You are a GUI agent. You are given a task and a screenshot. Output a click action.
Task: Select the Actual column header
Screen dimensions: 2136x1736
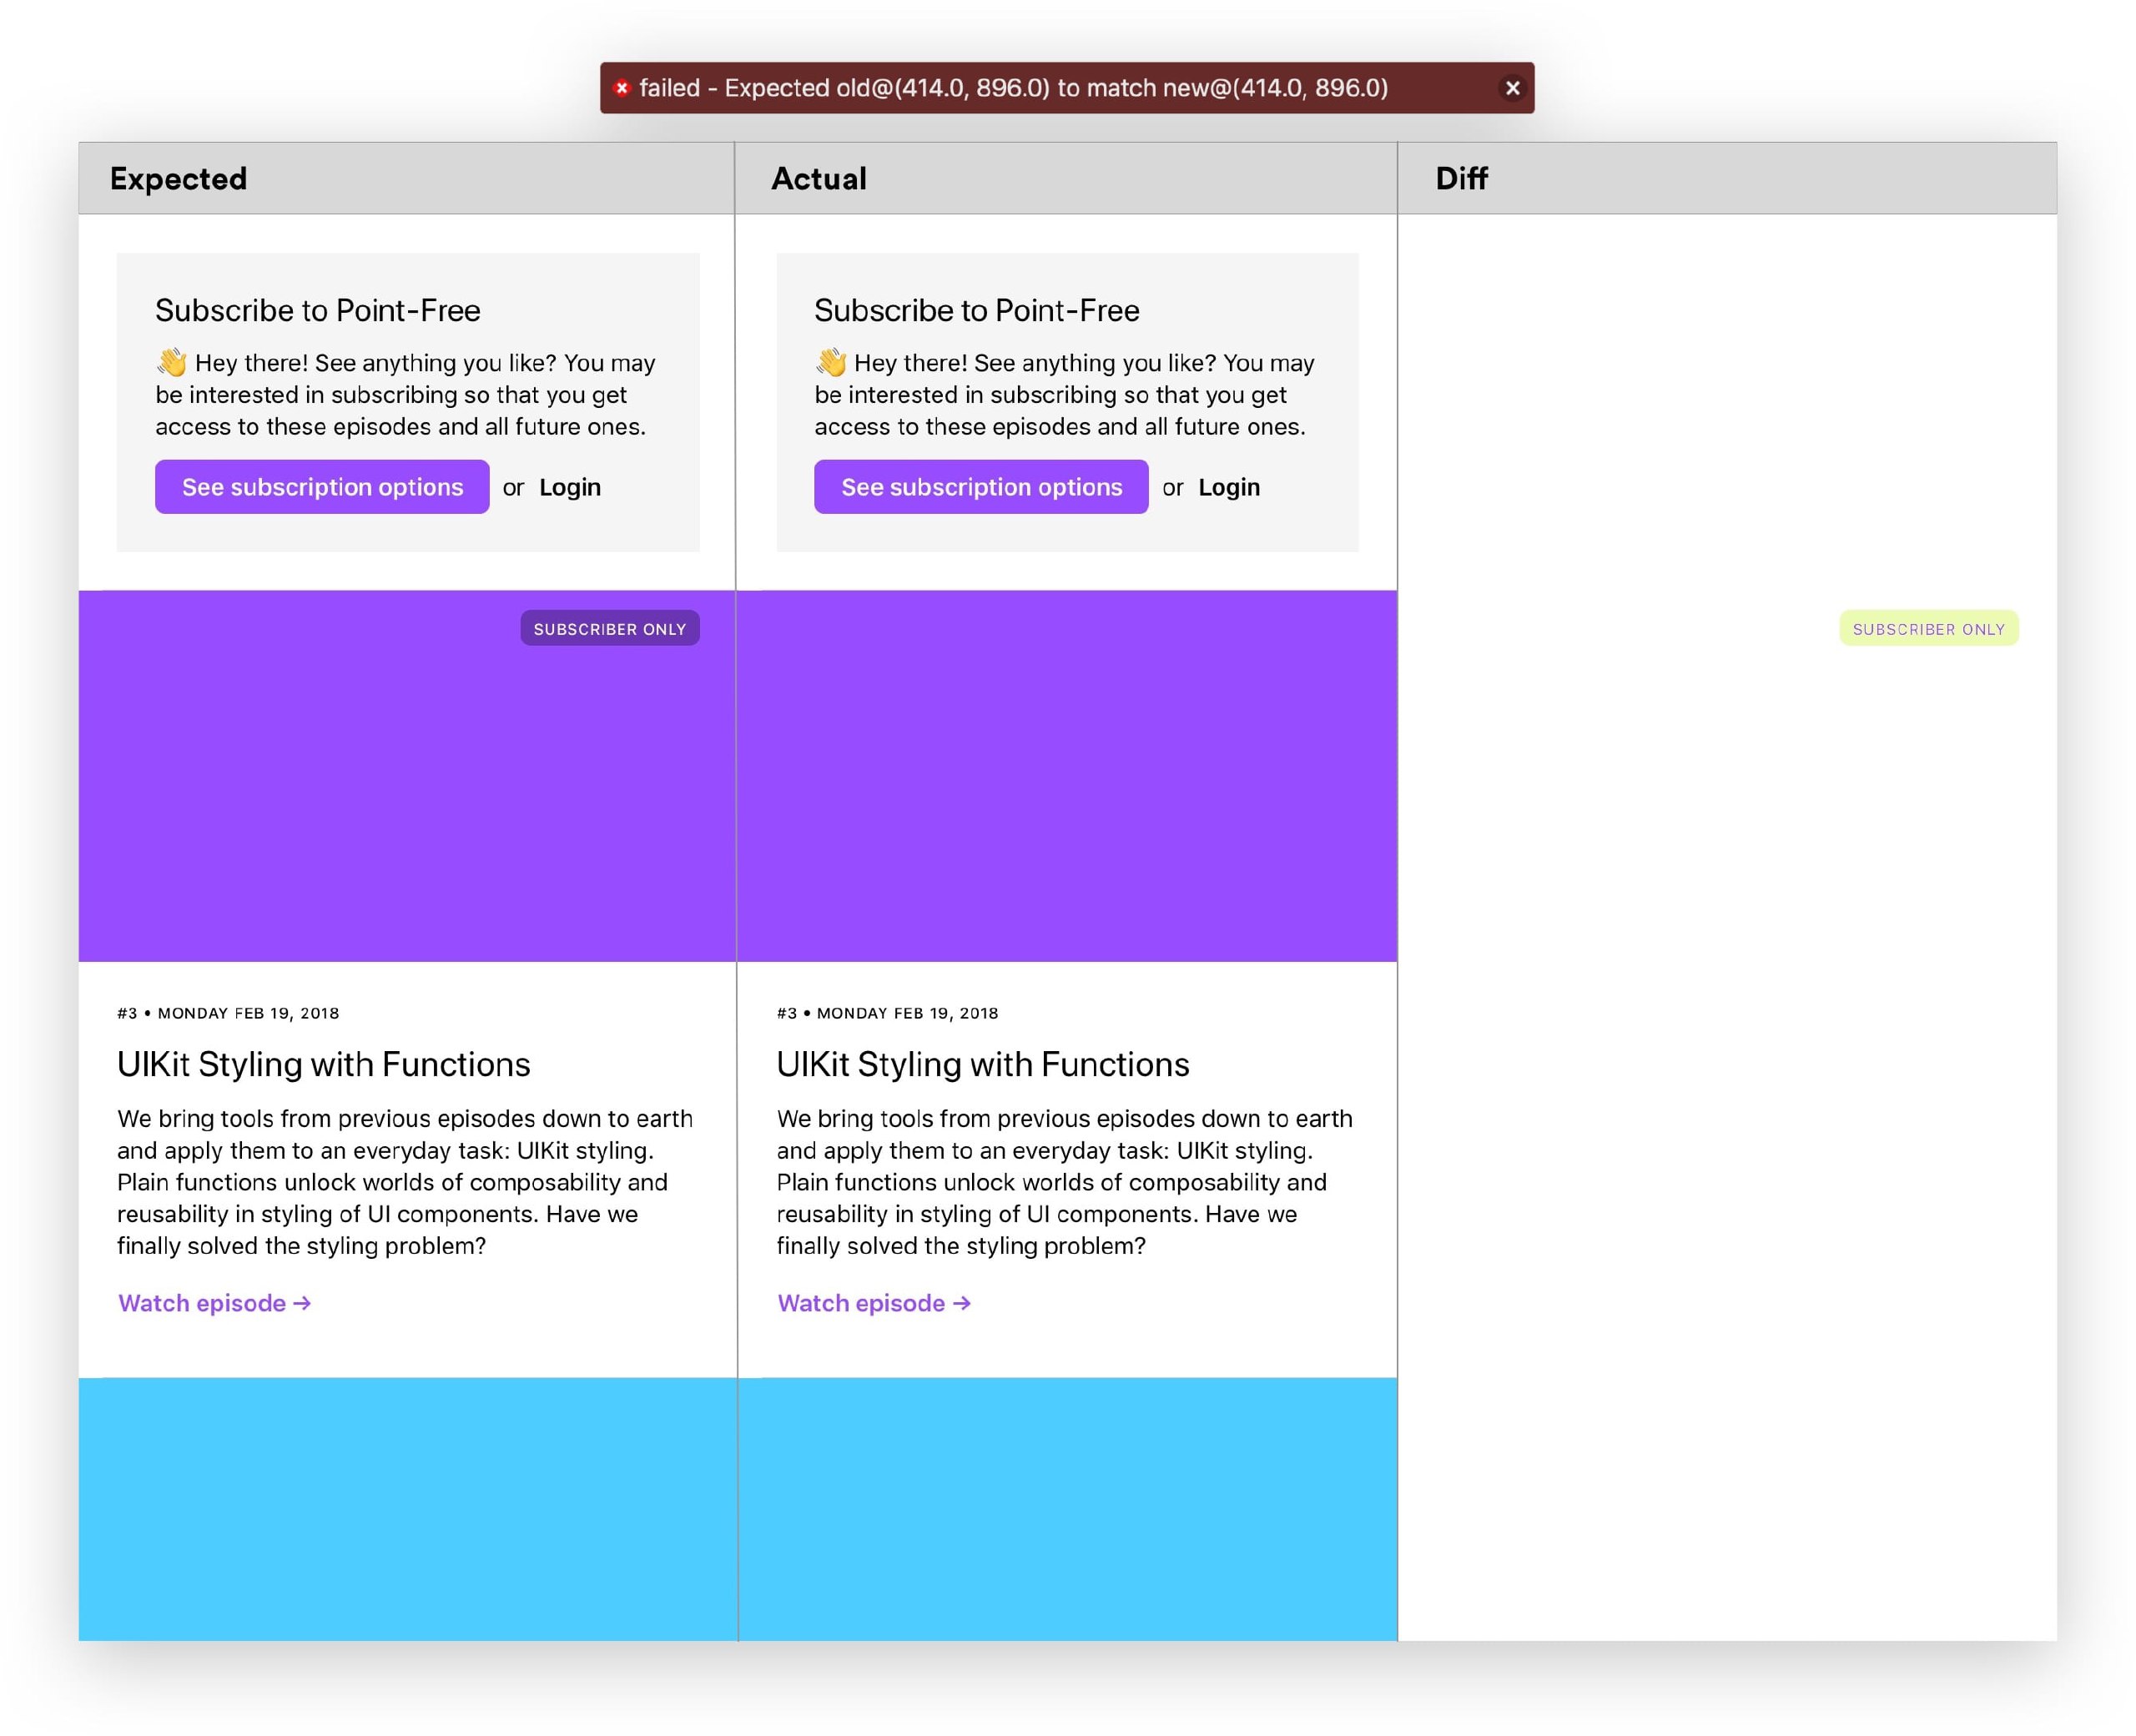pyautogui.click(x=819, y=179)
